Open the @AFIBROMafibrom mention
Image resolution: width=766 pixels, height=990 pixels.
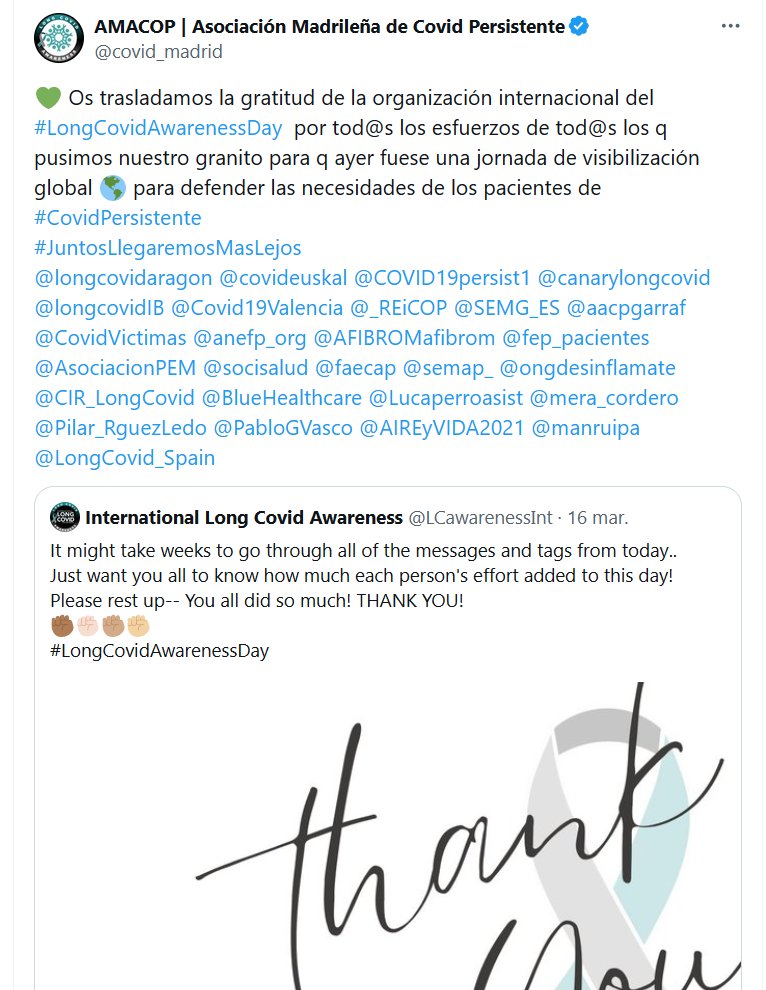404,338
